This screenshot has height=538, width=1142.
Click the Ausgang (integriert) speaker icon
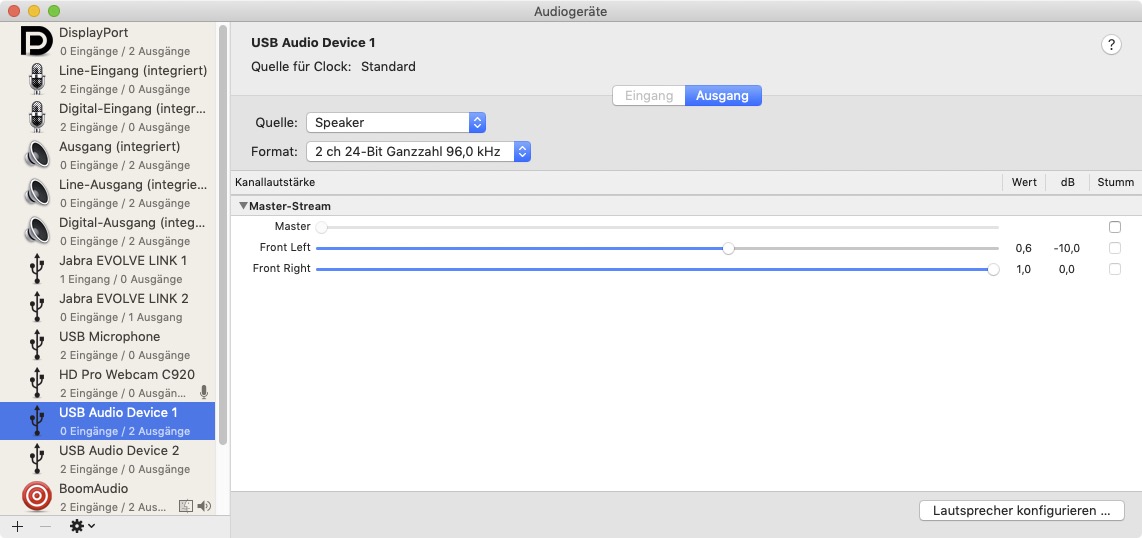(x=37, y=155)
